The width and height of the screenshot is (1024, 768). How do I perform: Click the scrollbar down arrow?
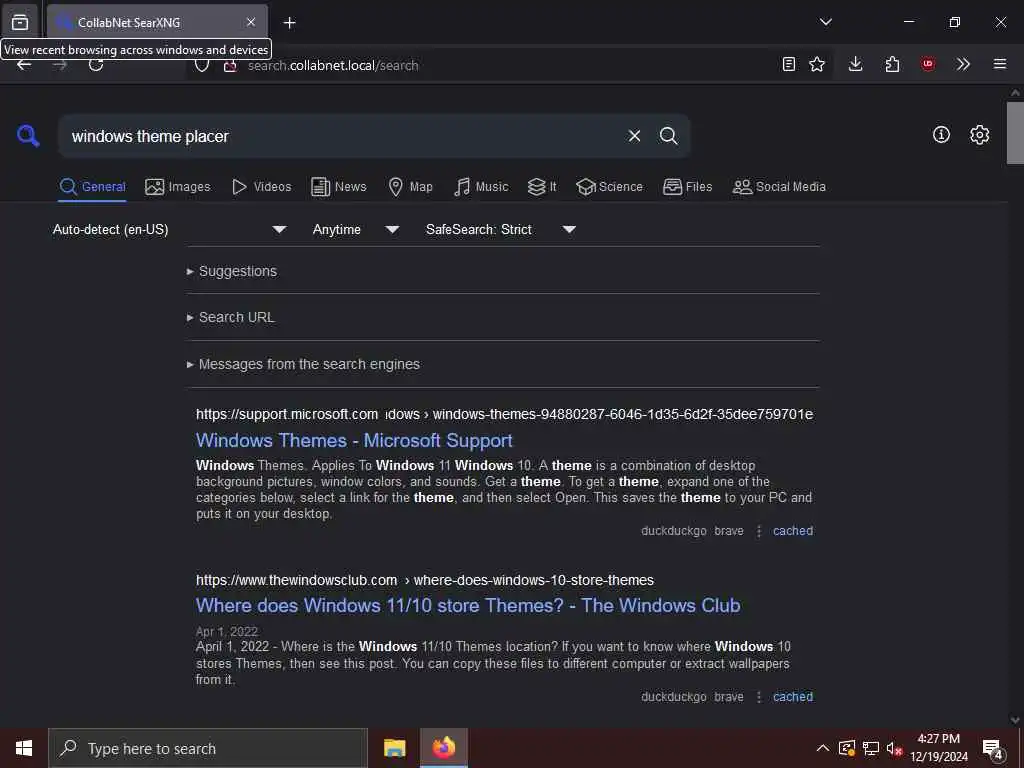(x=1015, y=720)
